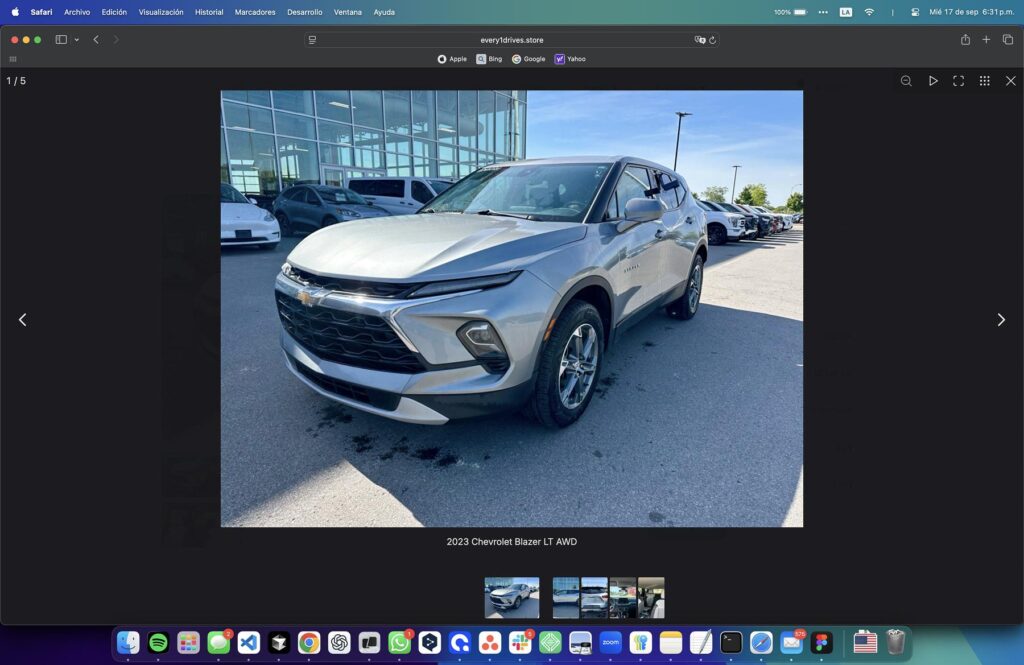Toggle fullscreen mode in the gallery
This screenshot has height=665, width=1024.
[958, 81]
